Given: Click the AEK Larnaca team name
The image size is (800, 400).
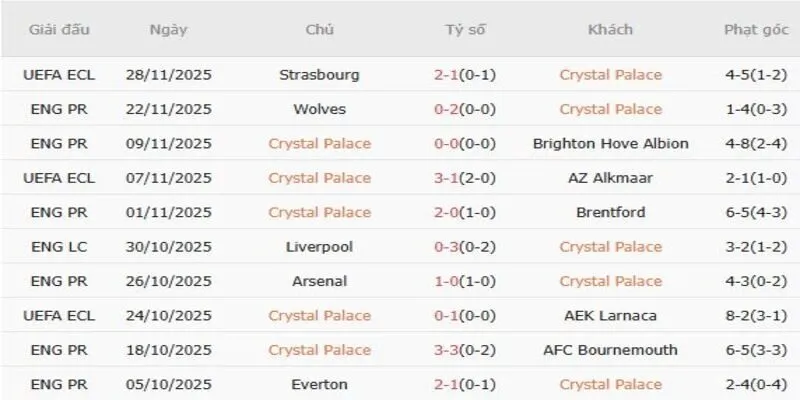Looking at the screenshot, I should point(610,316).
